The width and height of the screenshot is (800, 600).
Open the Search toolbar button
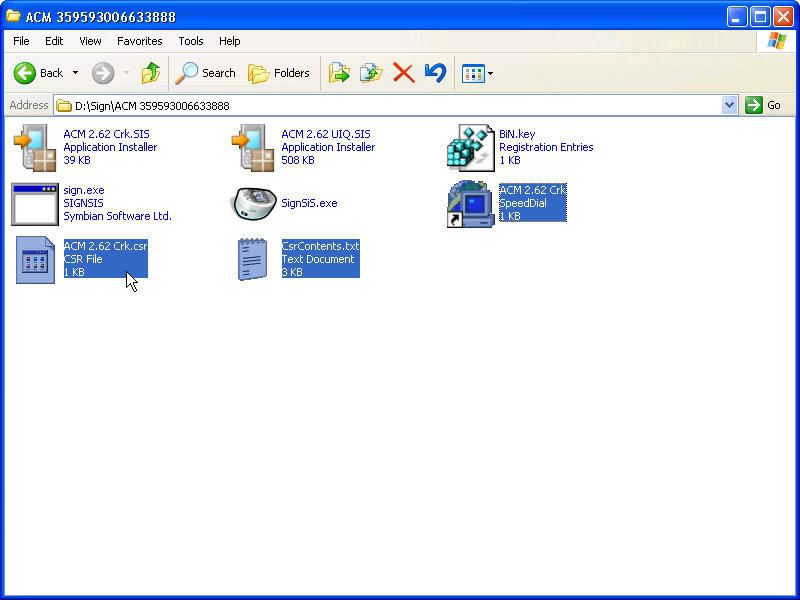(x=206, y=73)
